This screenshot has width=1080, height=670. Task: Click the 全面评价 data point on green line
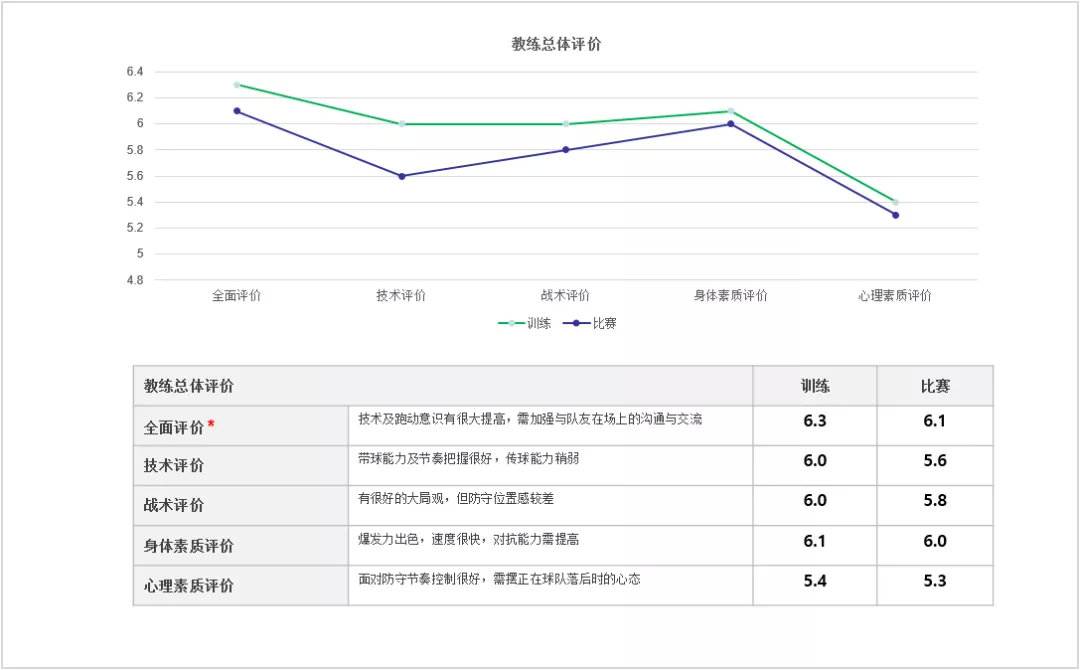tap(234, 85)
